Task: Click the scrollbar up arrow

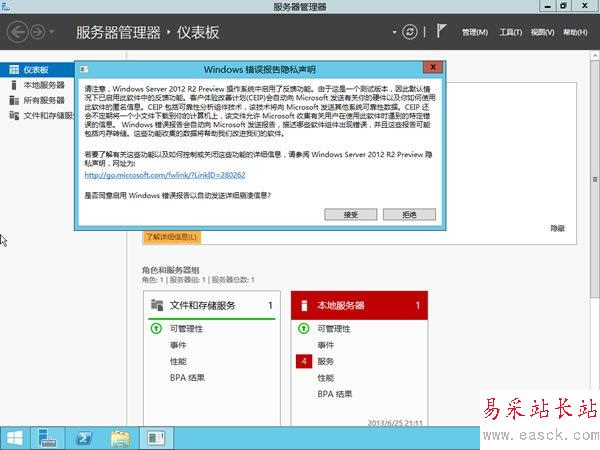Action: [x=595, y=55]
